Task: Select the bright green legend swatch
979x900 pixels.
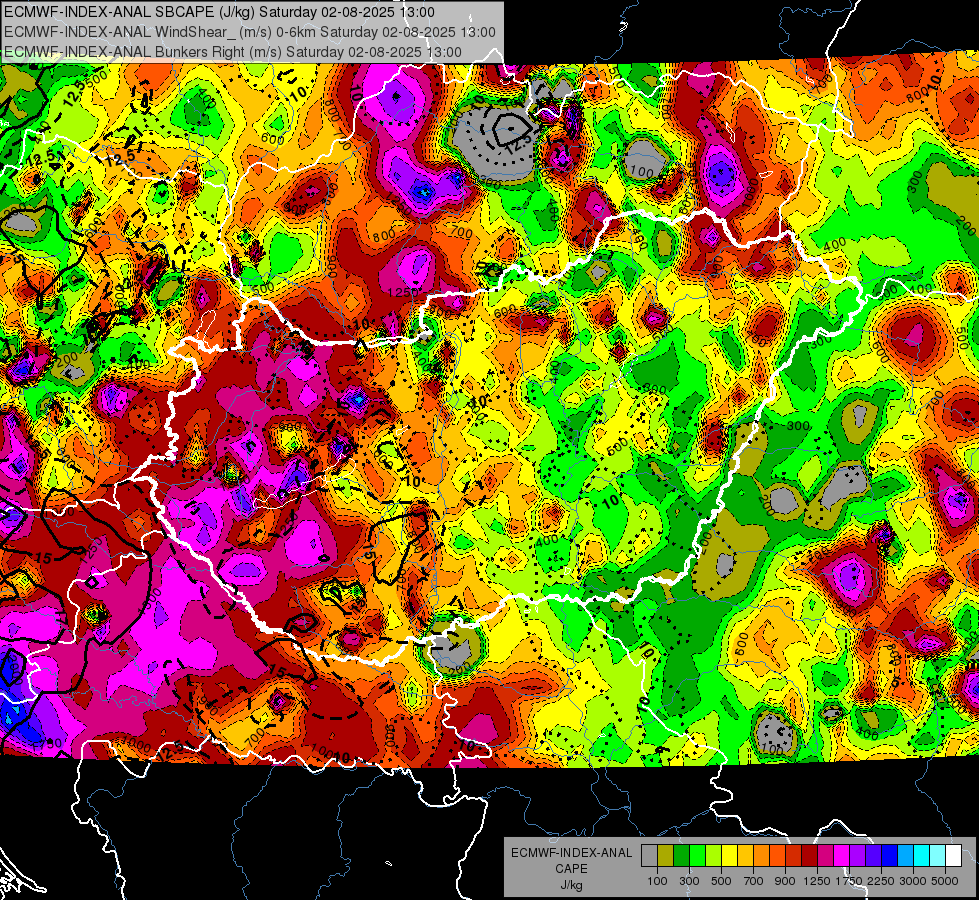Action: tap(697, 856)
